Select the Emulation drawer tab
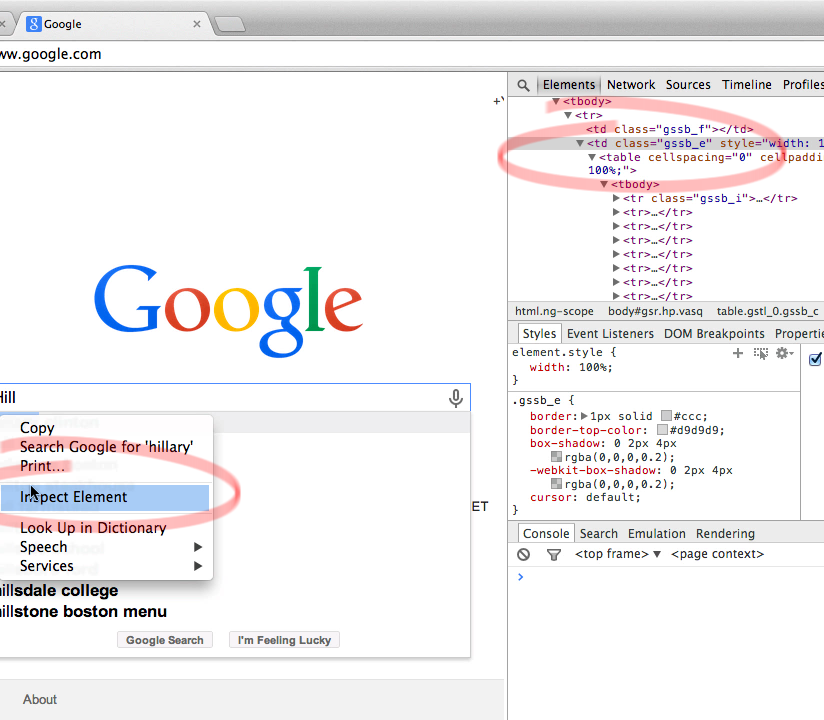The width and height of the screenshot is (824, 720). click(x=656, y=533)
